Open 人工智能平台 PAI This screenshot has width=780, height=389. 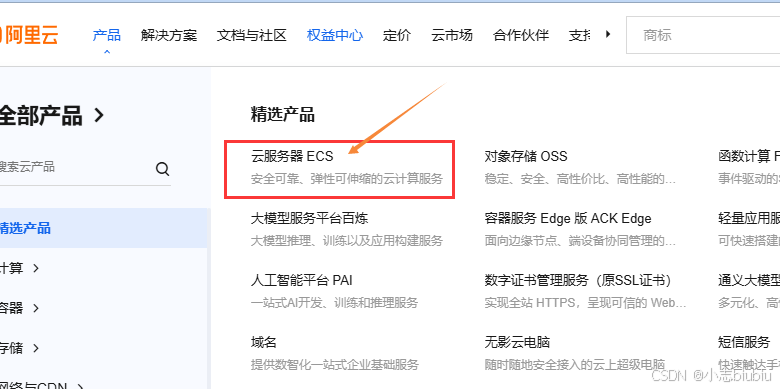coord(301,280)
